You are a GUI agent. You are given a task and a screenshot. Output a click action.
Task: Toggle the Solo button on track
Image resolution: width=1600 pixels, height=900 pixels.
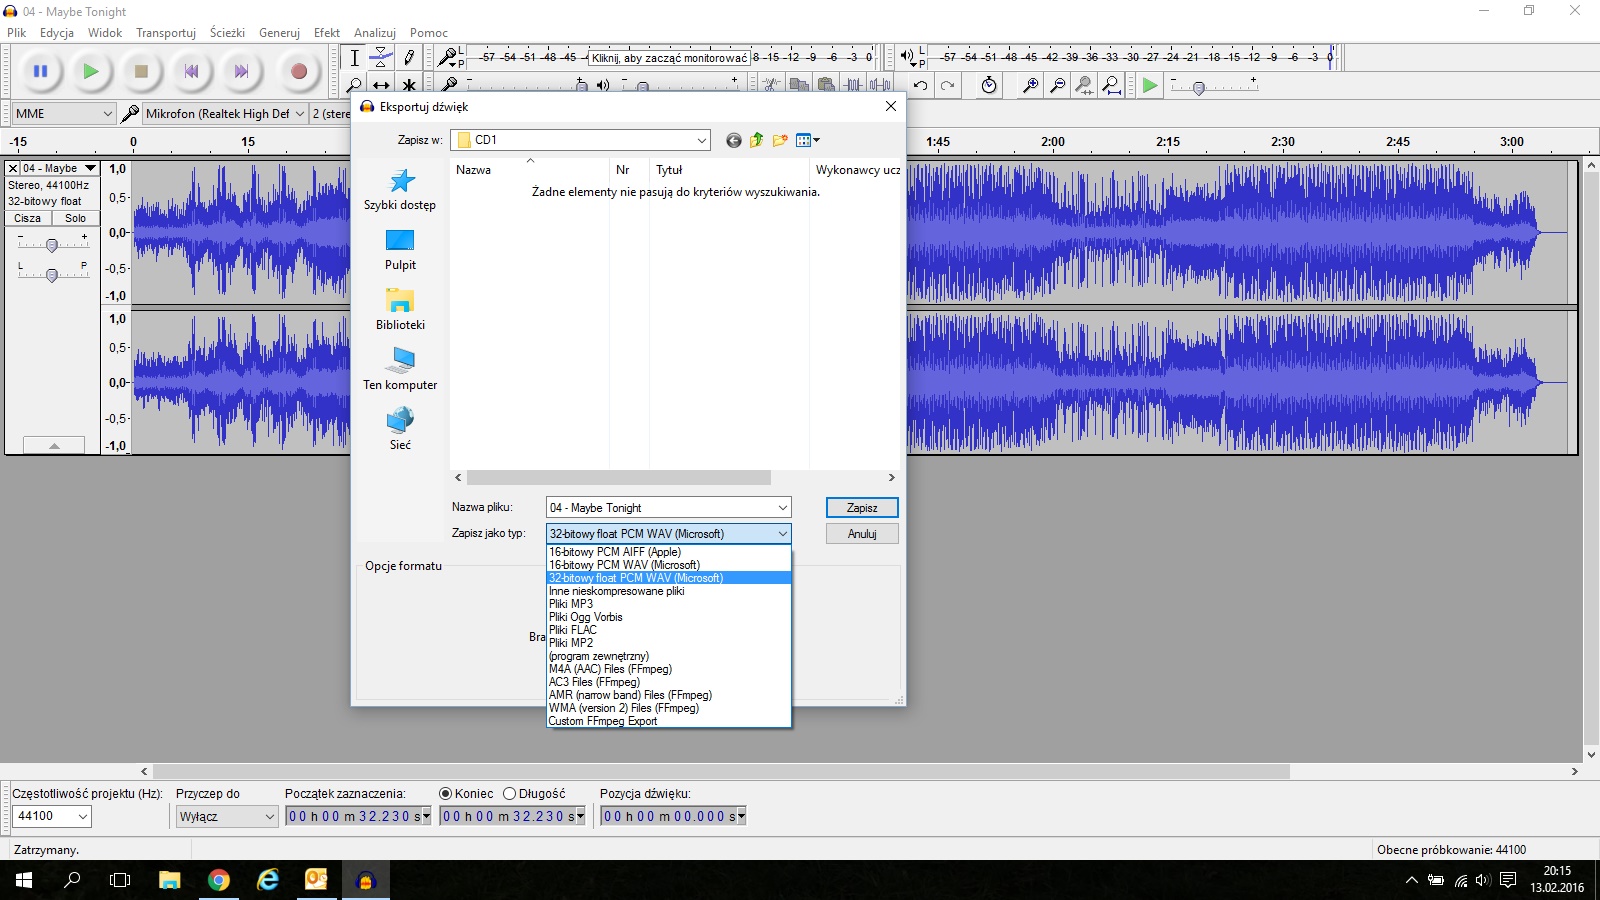pyautogui.click(x=76, y=218)
